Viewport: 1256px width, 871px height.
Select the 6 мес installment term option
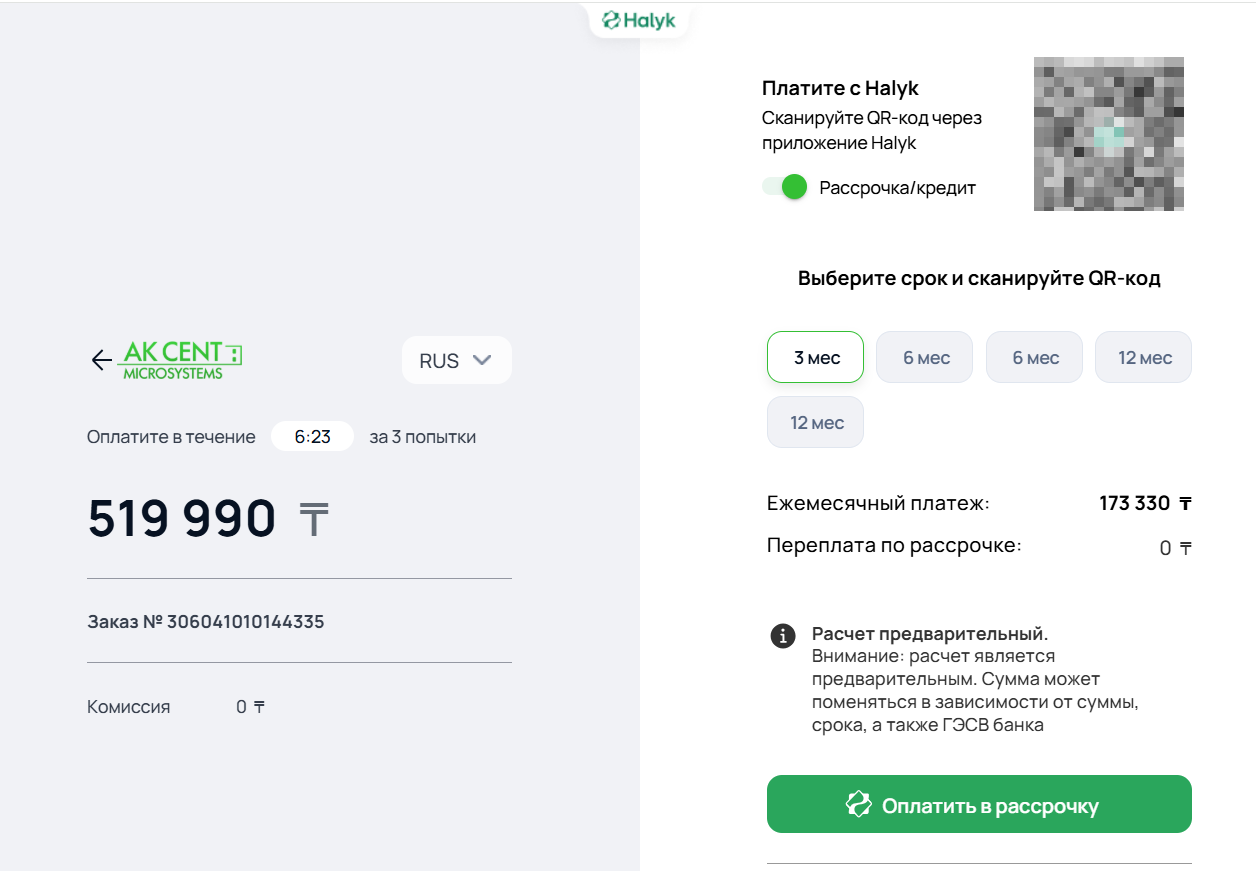click(924, 357)
